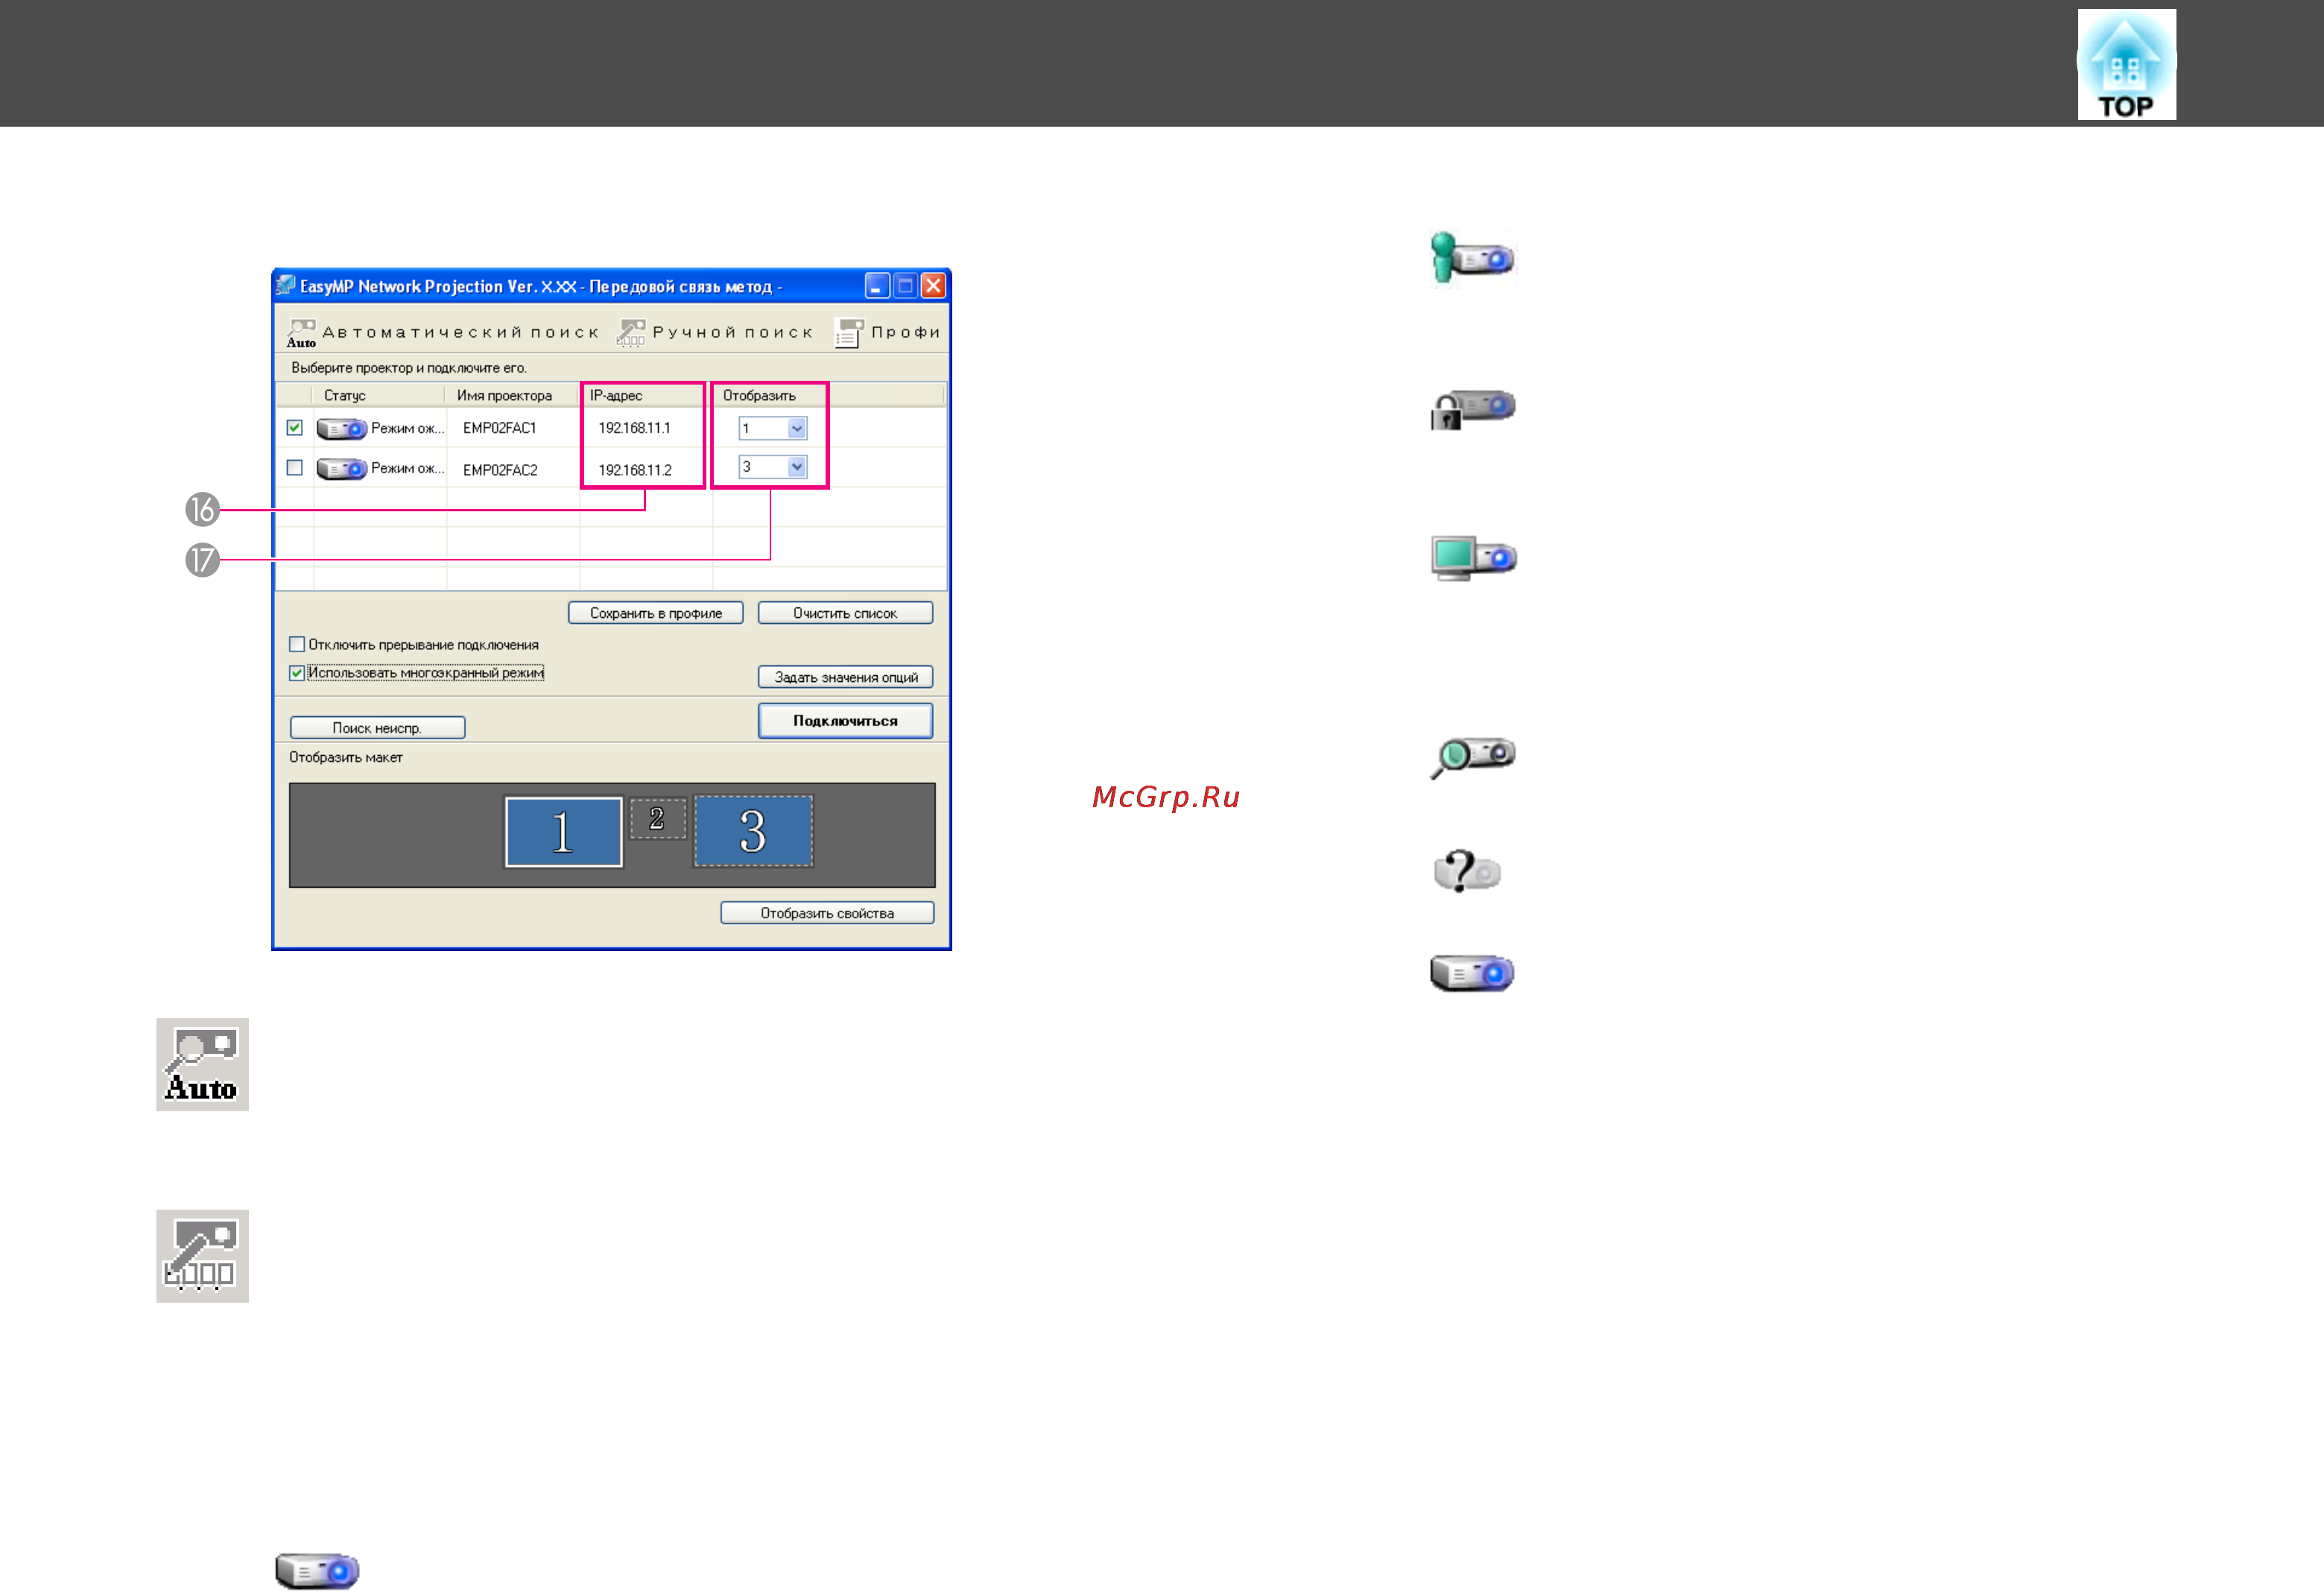The height and width of the screenshot is (1592, 2324).
Task: Enable Отключить прерывание подключения checkbox
Action: pyautogui.click(x=297, y=645)
